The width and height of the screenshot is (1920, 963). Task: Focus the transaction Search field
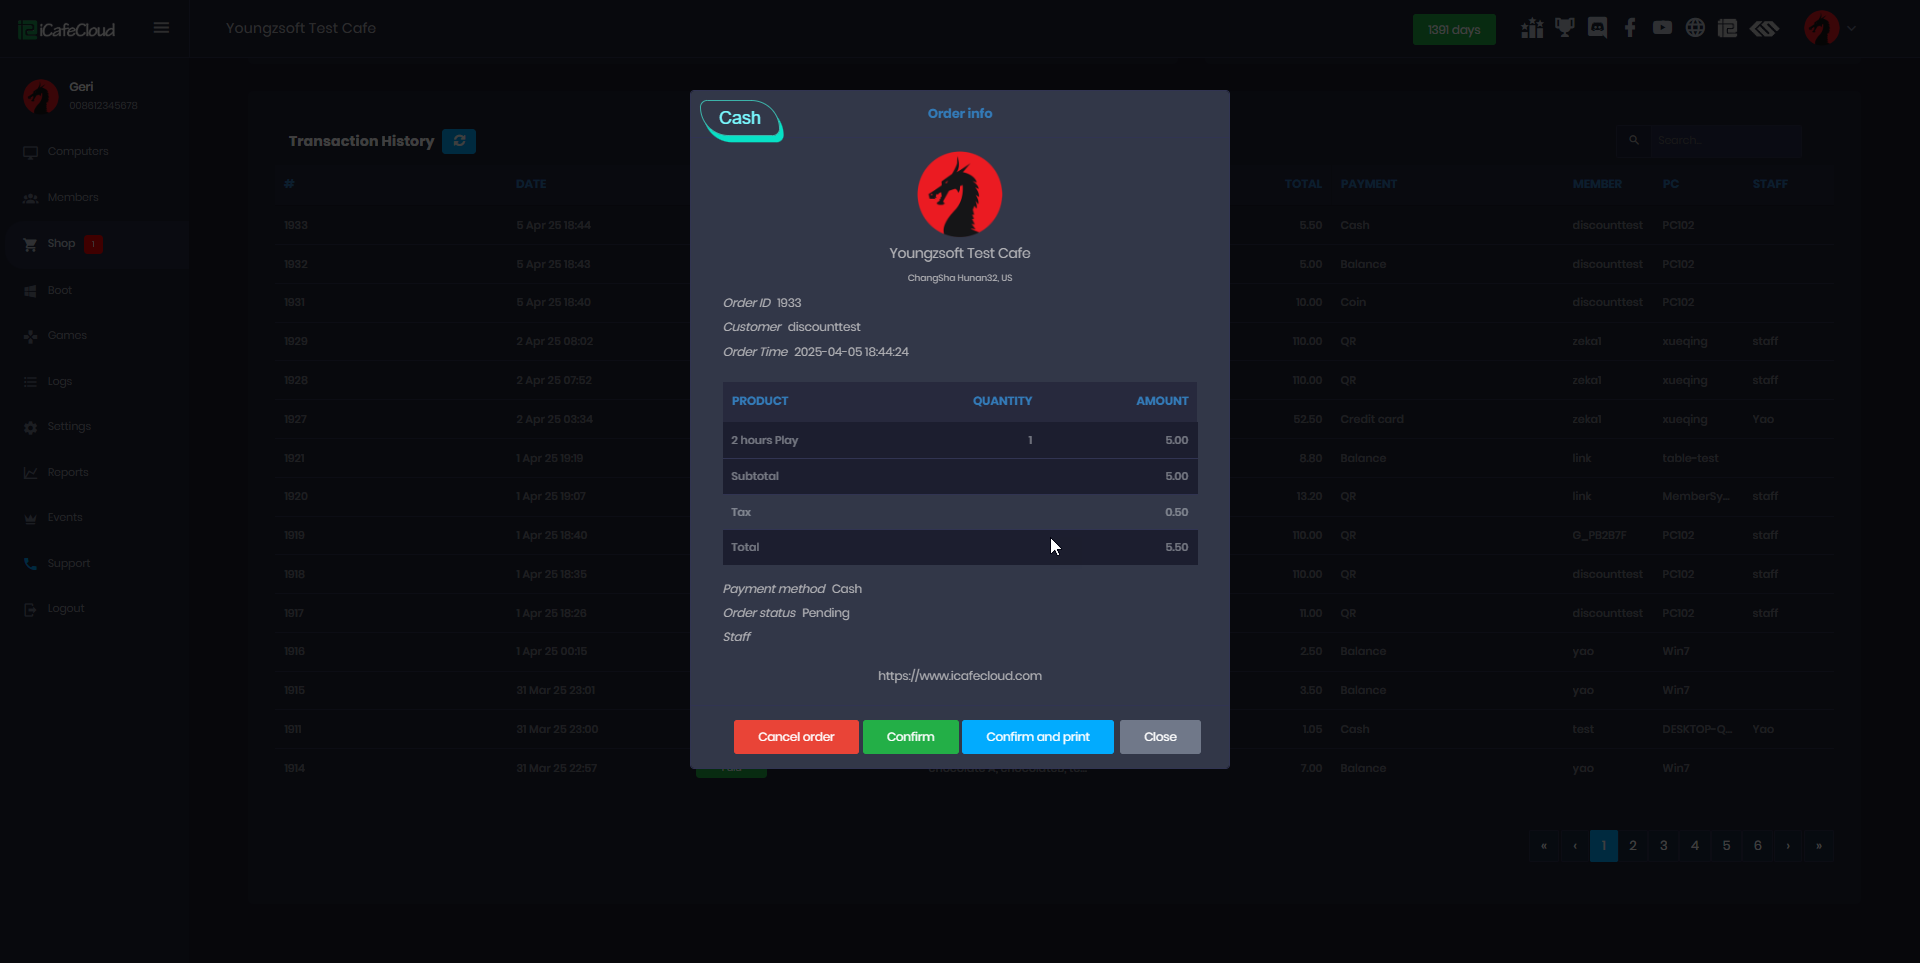click(1727, 140)
